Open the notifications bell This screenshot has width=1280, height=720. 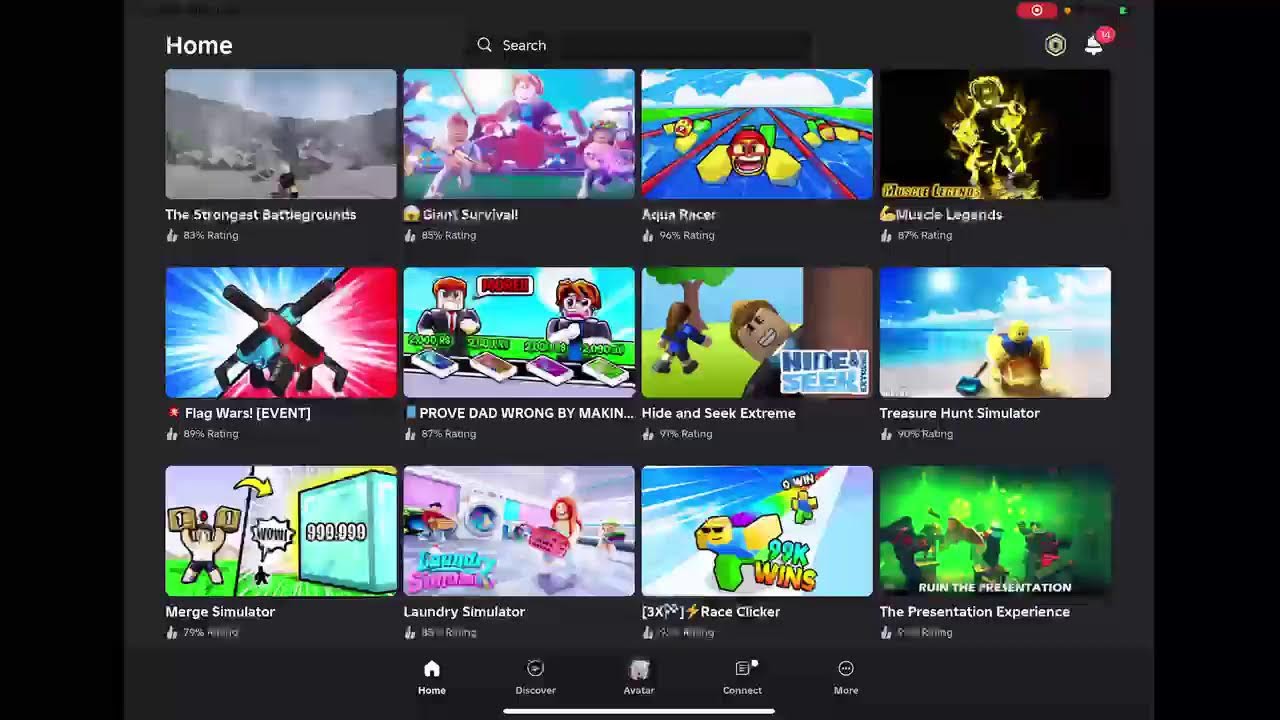pos(1095,44)
